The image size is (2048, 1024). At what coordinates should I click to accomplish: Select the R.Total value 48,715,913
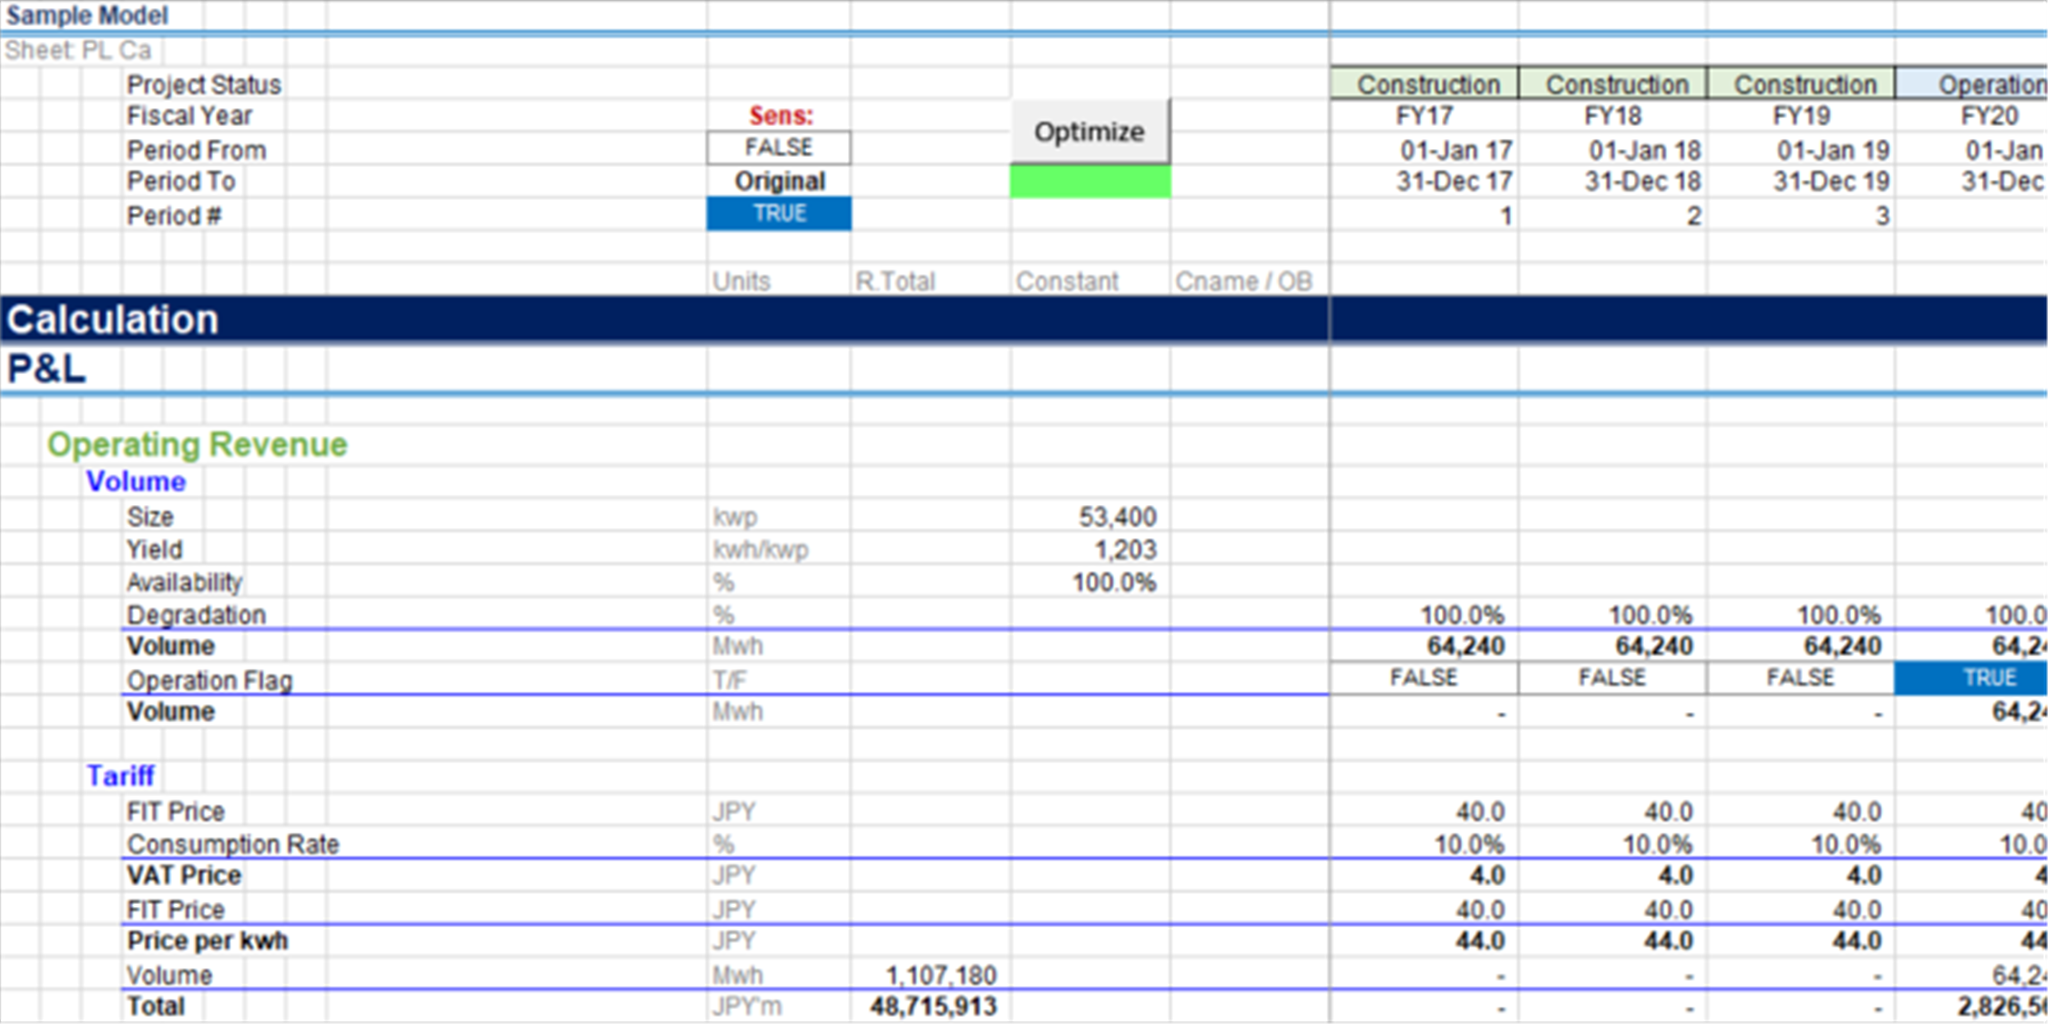tap(933, 1006)
